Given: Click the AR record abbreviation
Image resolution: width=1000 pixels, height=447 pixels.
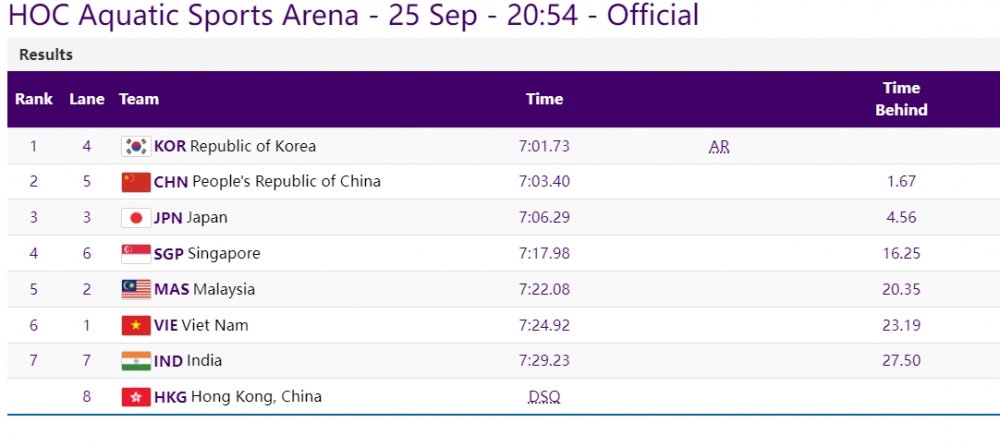Looking at the screenshot, I should point(719,147).
